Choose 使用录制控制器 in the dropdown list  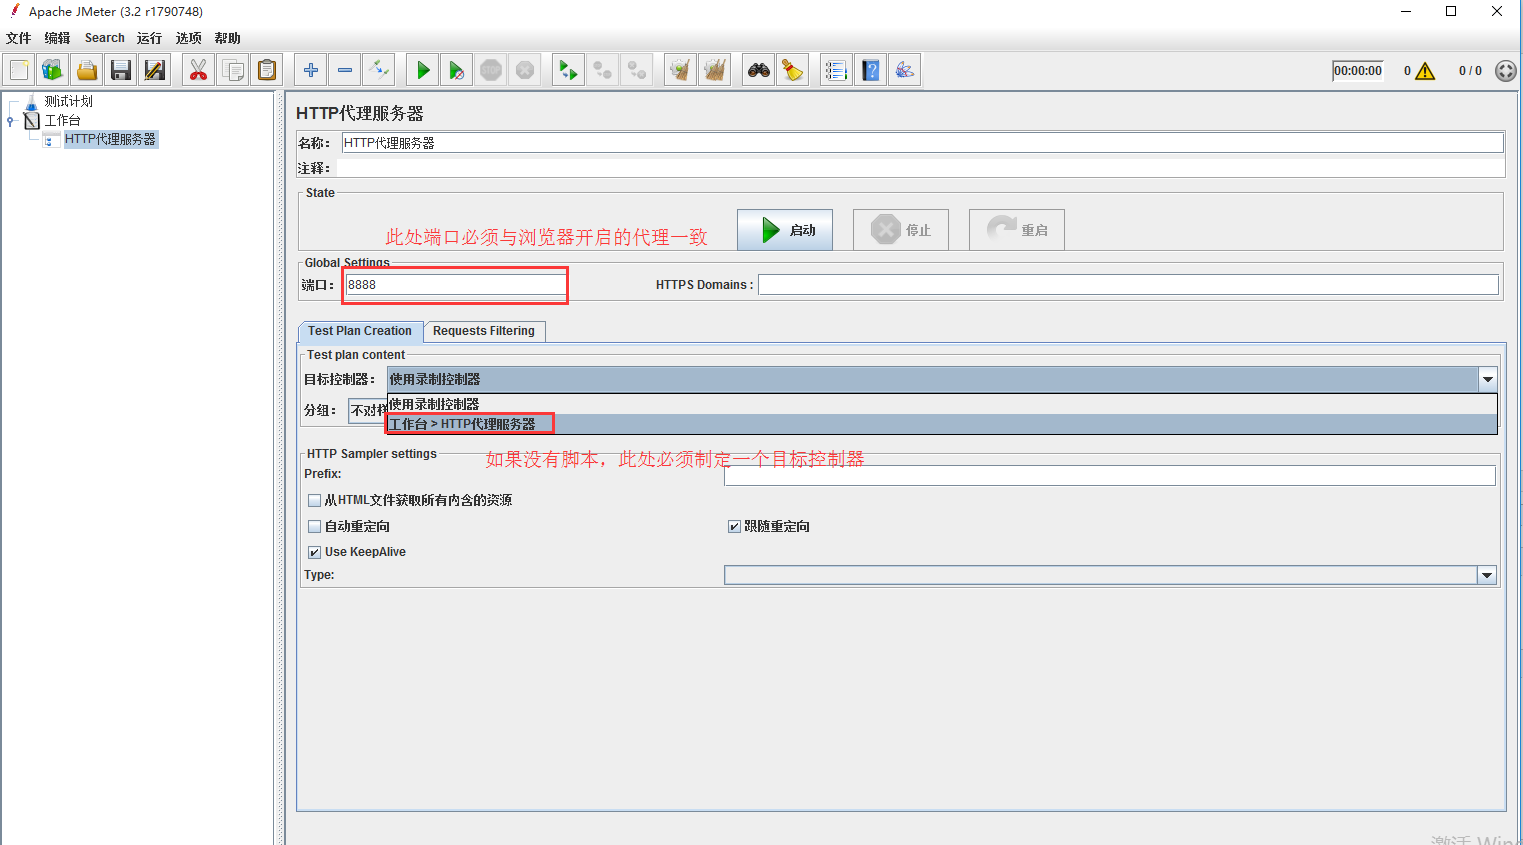942,404
